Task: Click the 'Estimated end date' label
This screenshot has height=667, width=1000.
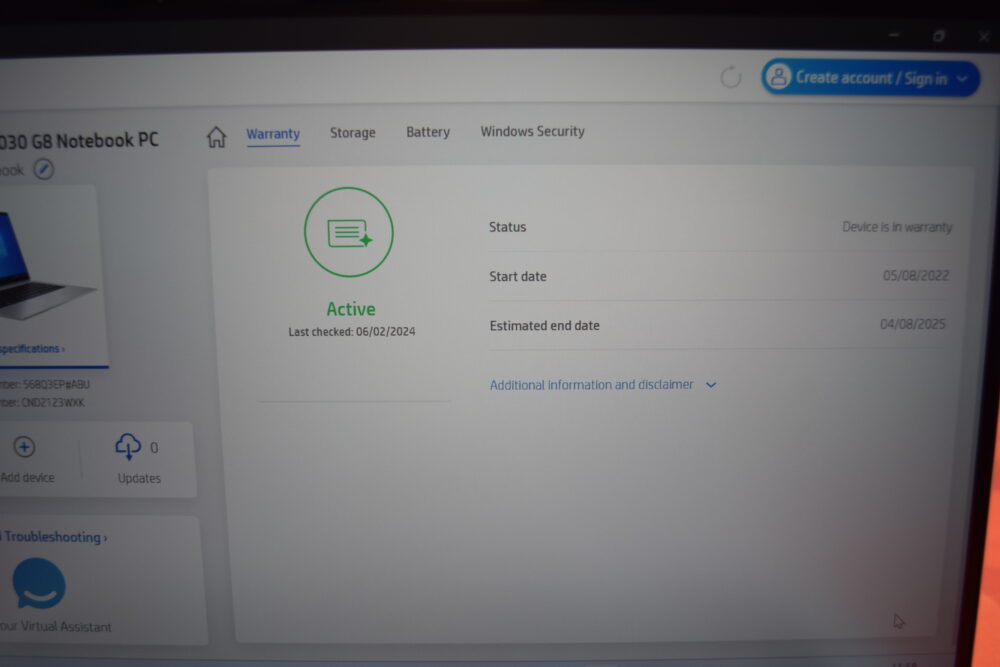Action: 545,326
